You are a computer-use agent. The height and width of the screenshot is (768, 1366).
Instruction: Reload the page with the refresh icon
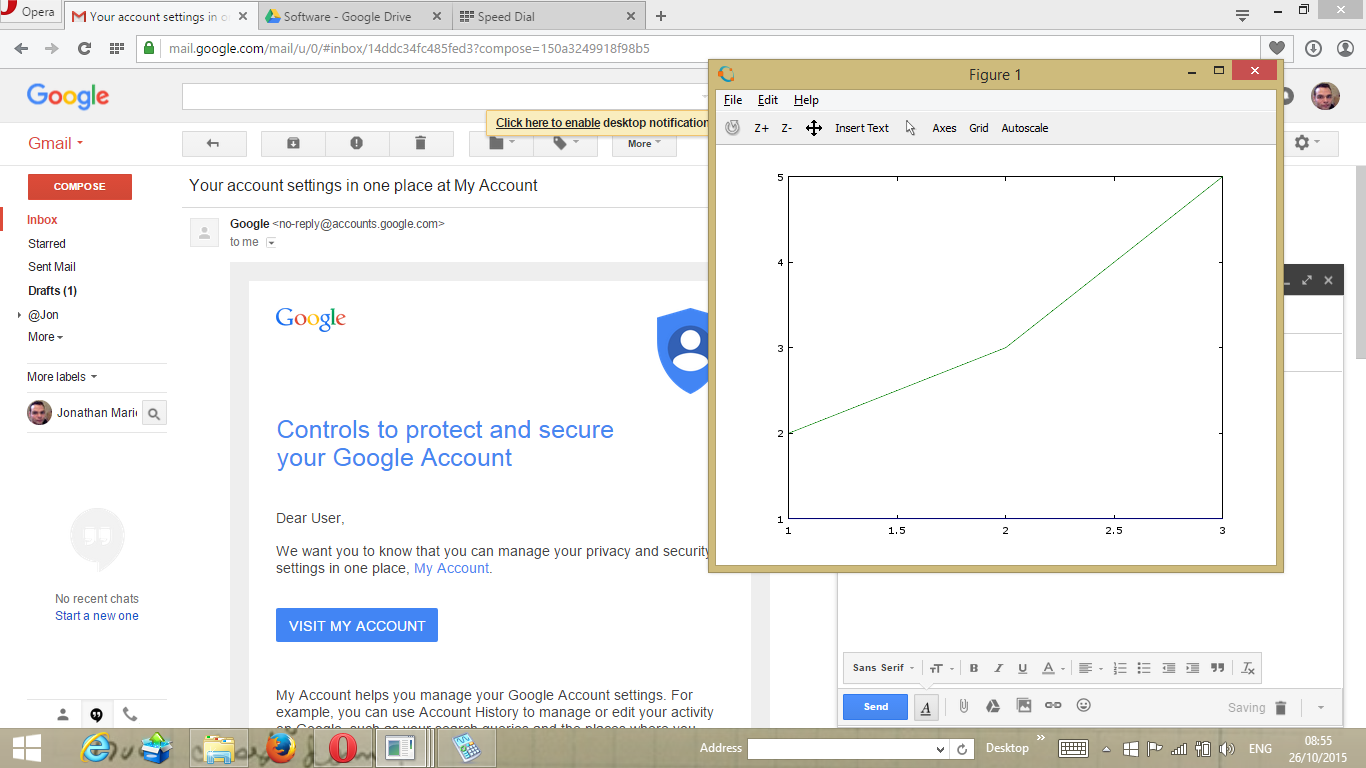point(84,48)
